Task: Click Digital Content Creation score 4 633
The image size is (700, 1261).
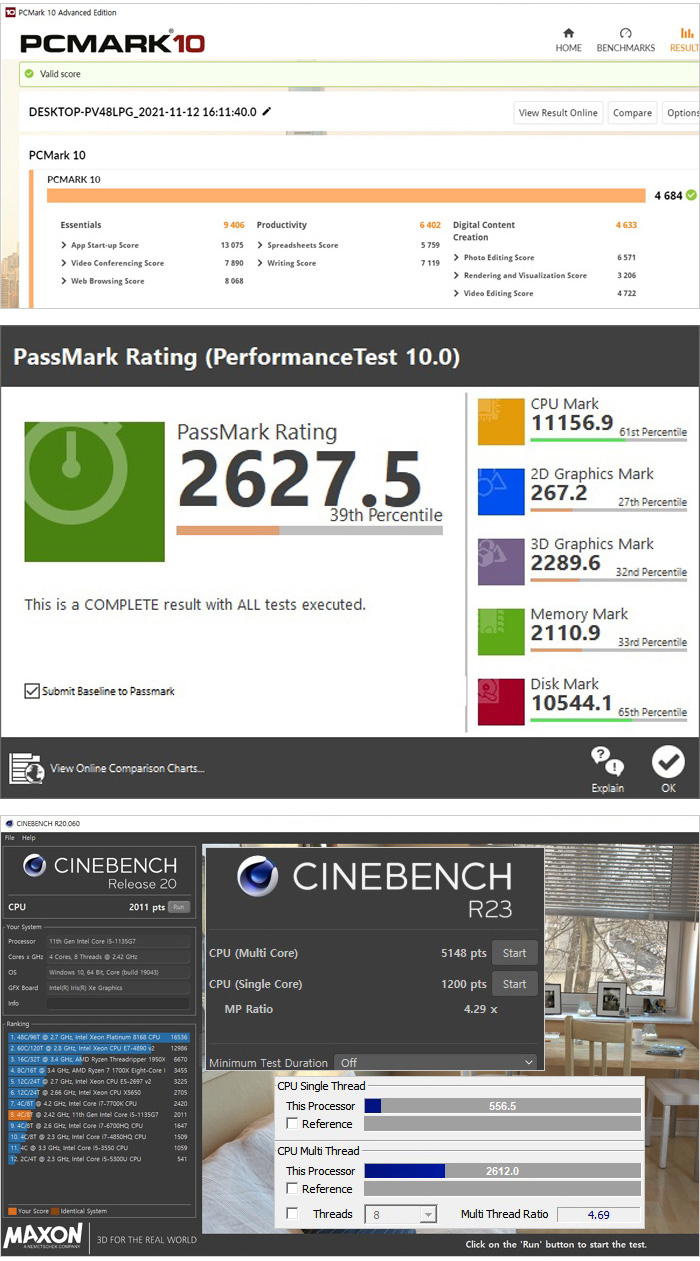Action: tap(626, 225)
